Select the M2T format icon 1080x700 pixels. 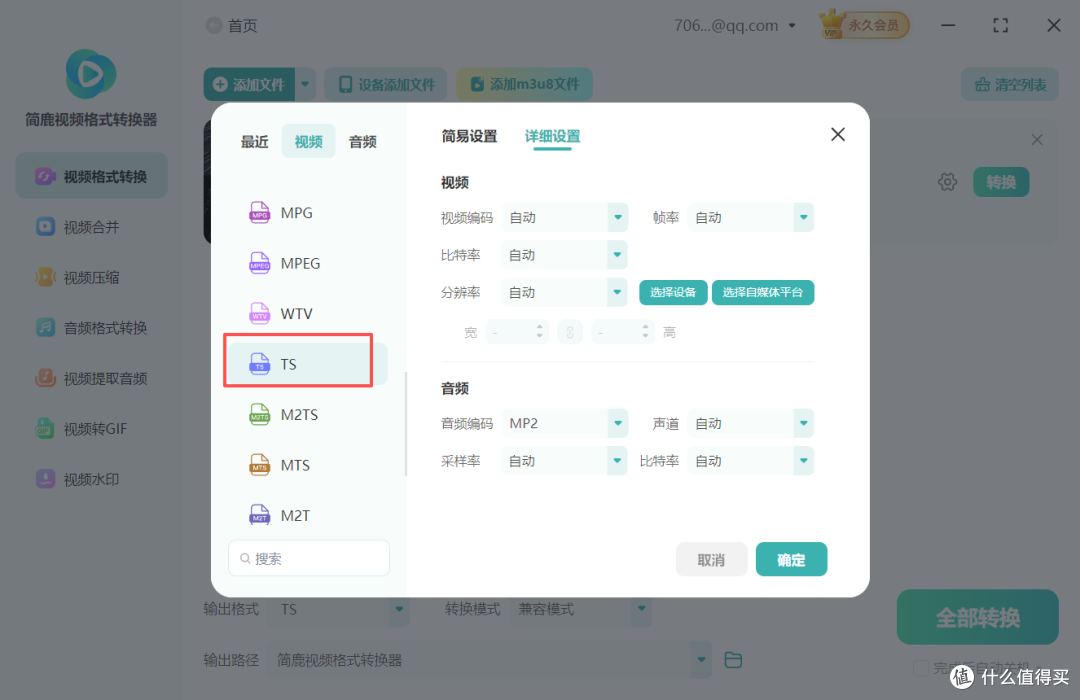pos(259,515)
